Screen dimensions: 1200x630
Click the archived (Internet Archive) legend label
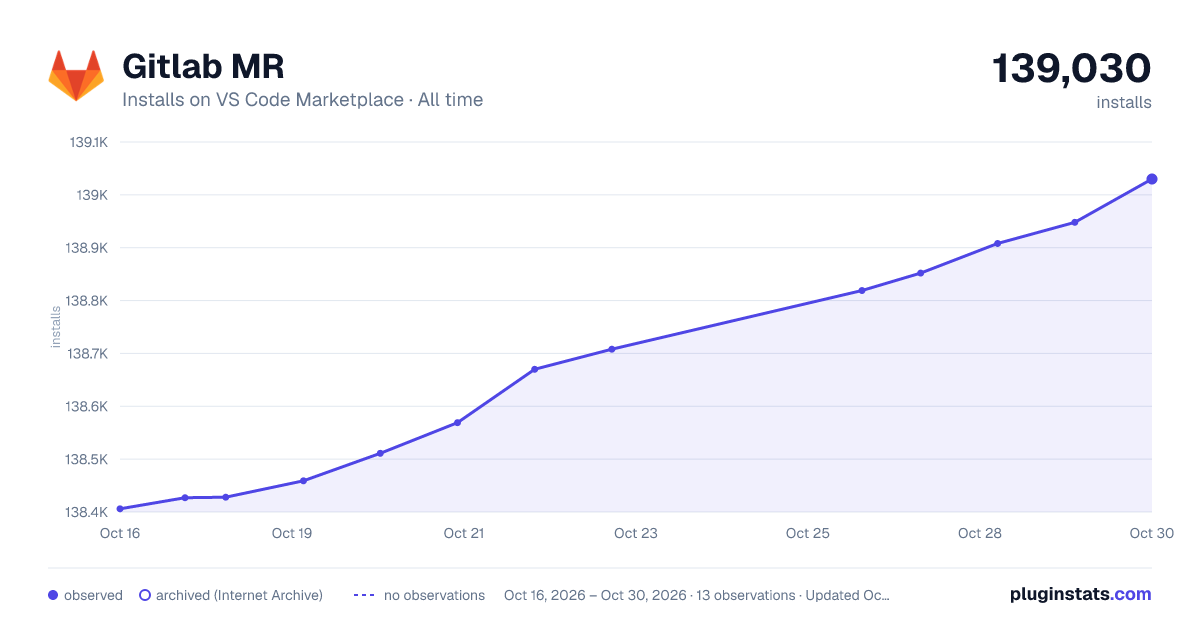pos(239,595)
